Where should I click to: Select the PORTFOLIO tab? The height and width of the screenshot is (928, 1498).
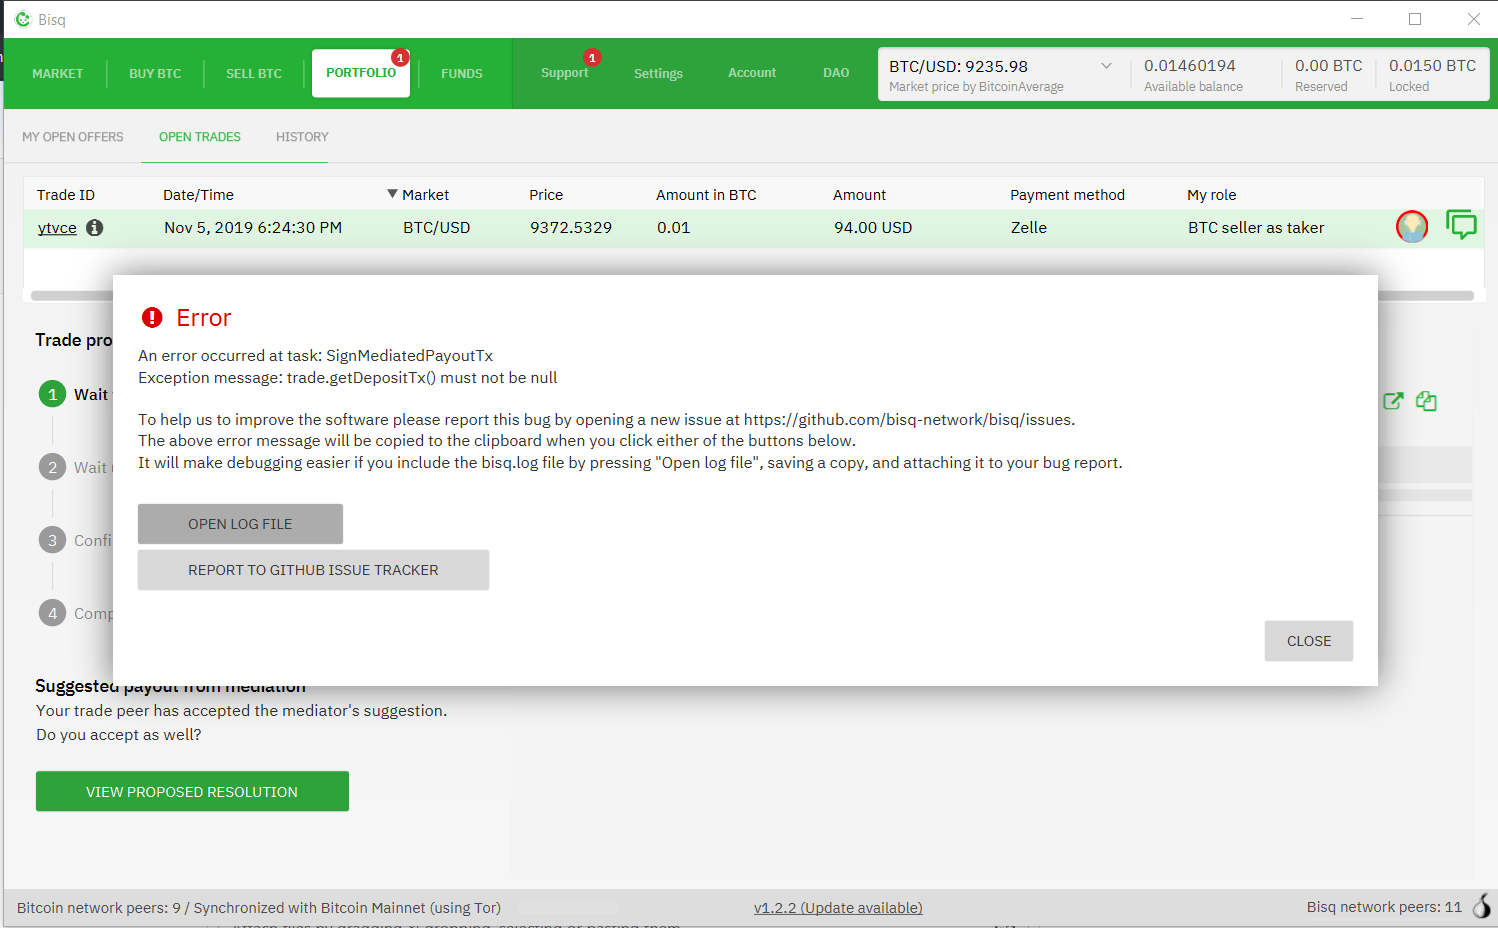361,73
